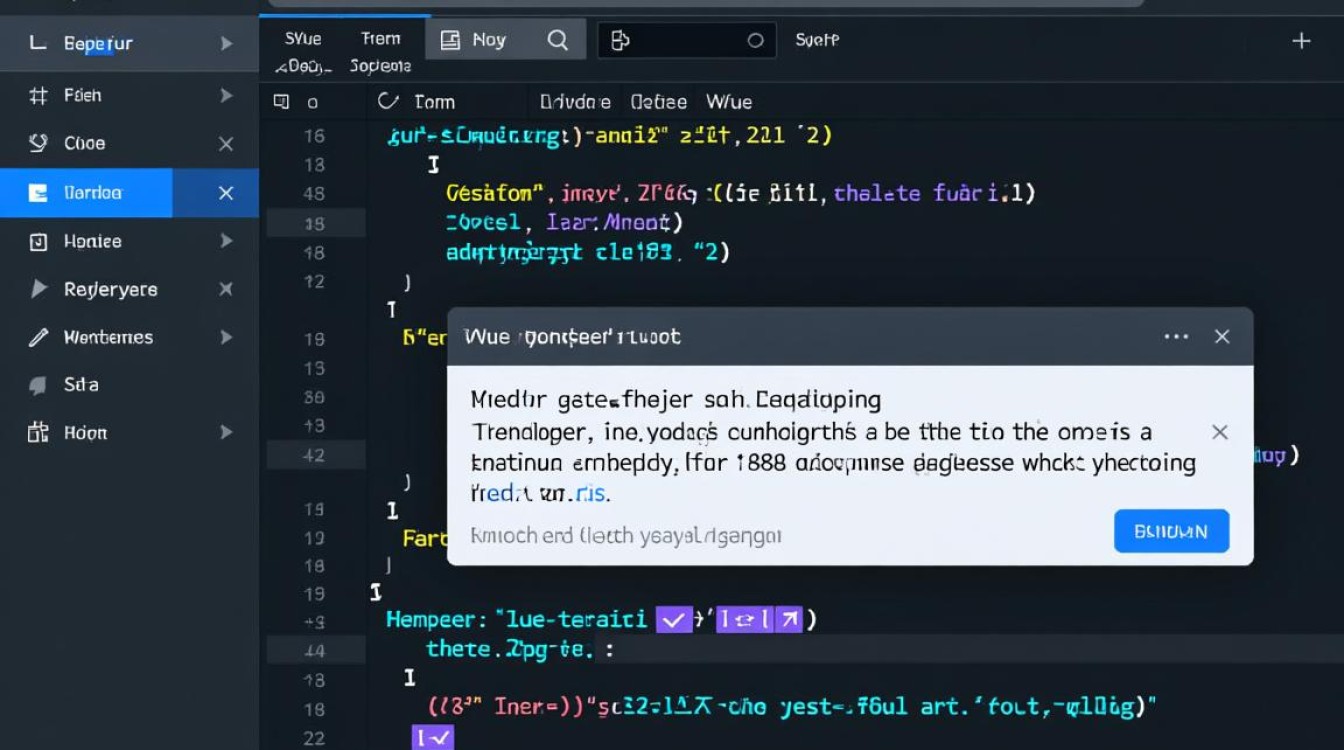Open the Dividae menu
1344x750 pixels.
click(575, 102)
